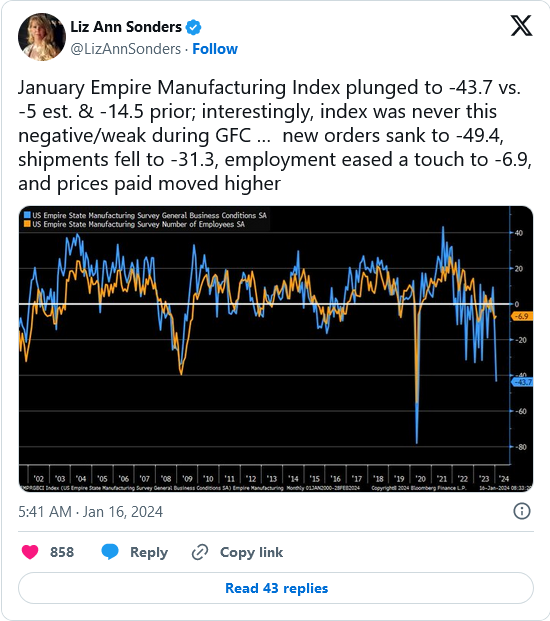This screenshot has width=550, height=621.
Task: Click the copy link chain icon
Action: pyautogui.click(x=200, y=552)
